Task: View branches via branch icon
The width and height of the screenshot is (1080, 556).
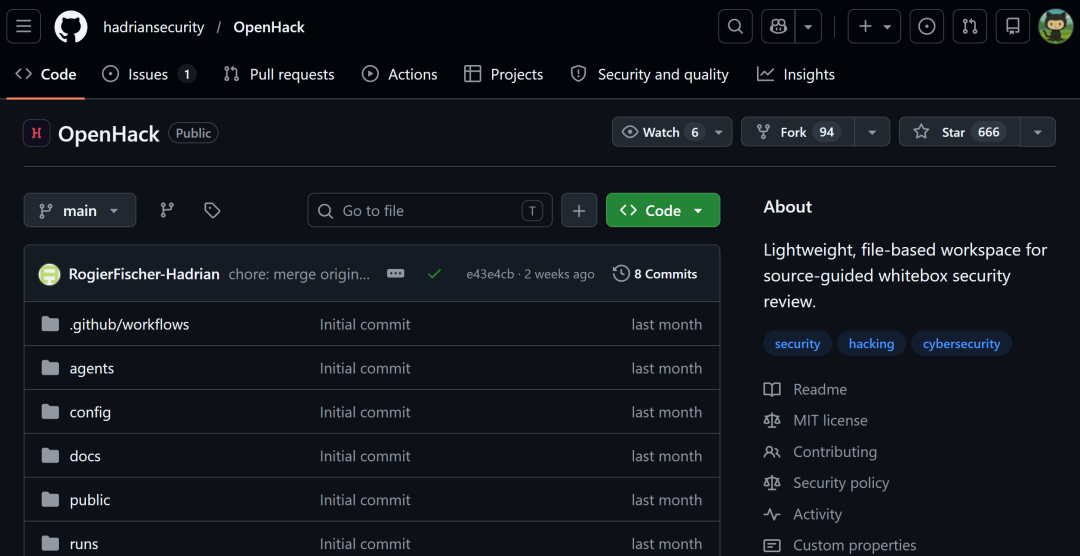Action: pyautogui.click(x=167, y=211)
